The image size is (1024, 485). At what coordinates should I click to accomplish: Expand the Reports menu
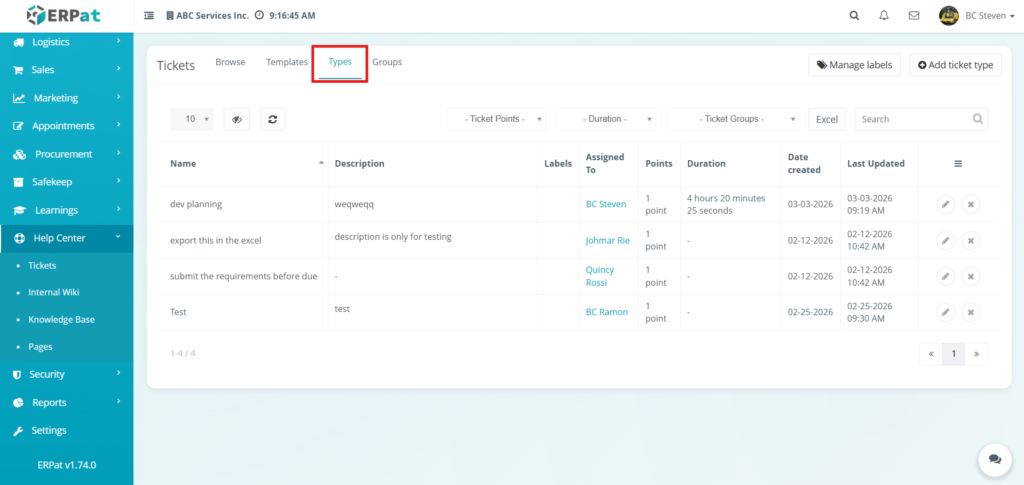coord(67,403)
